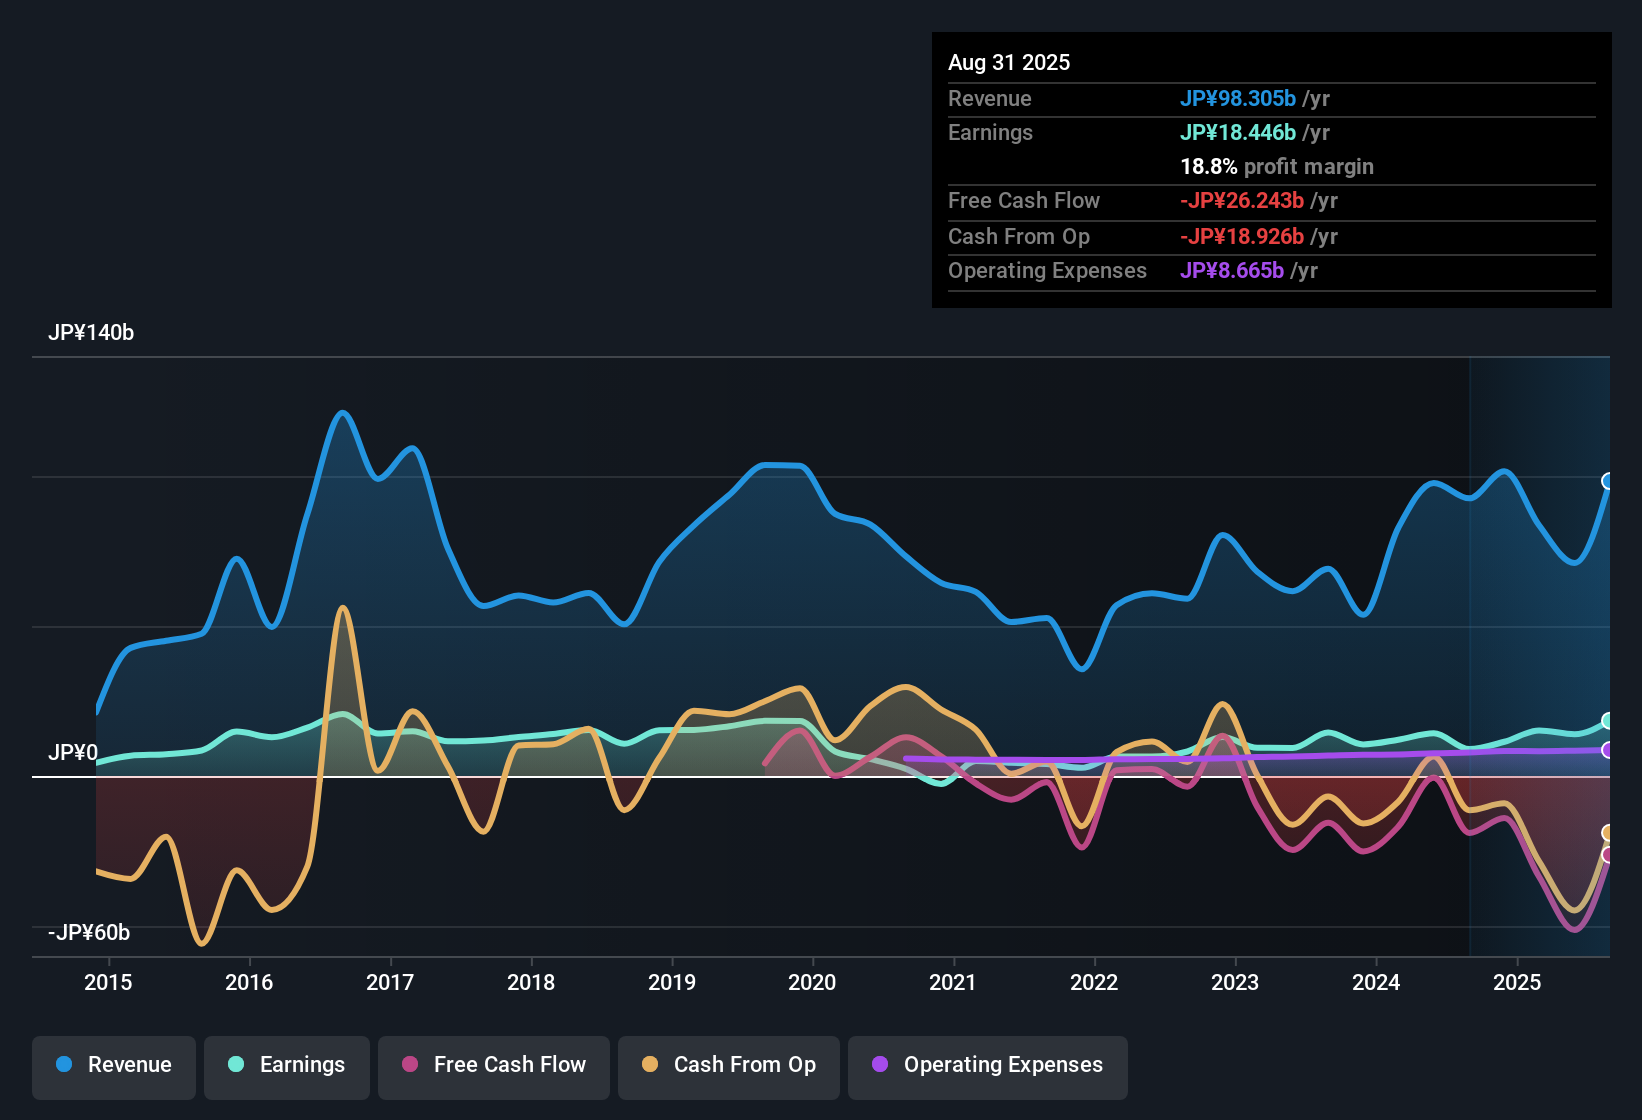1642x1120 pixels.
Task: Toggle the Cash From Op series off
Action: tap(728, 1065)
